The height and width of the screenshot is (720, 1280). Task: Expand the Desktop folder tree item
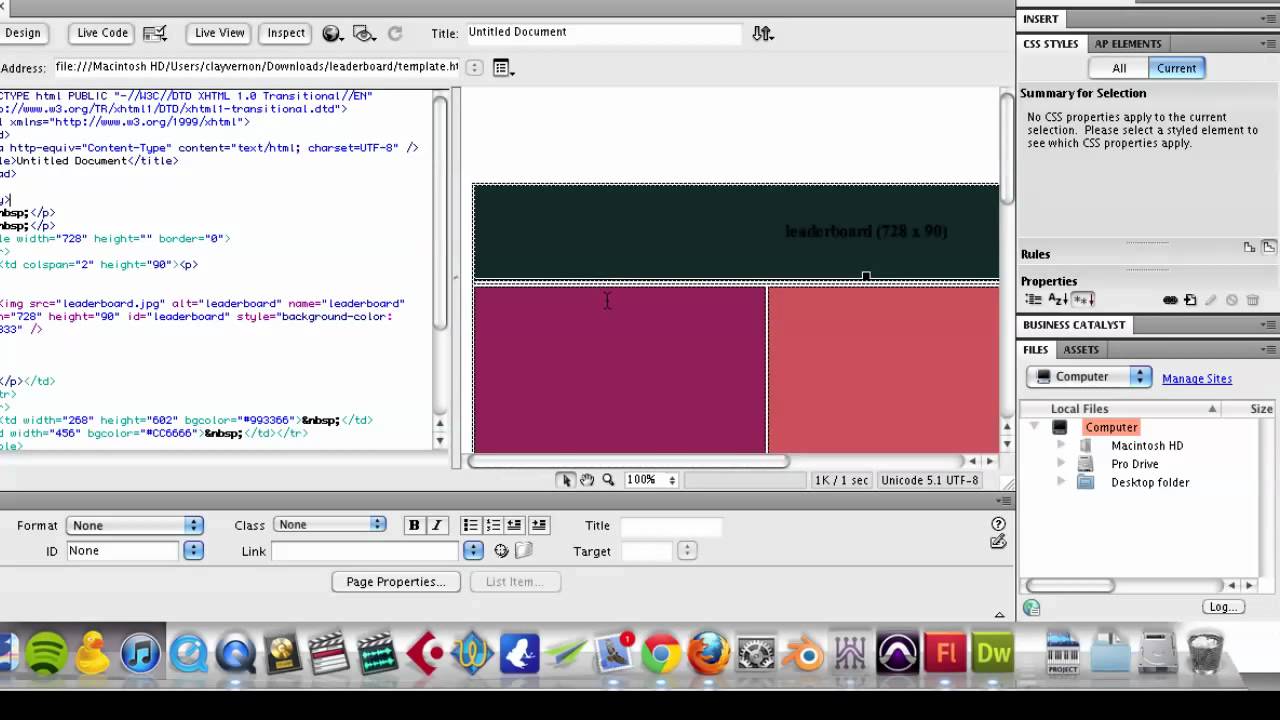(1061, 482)
